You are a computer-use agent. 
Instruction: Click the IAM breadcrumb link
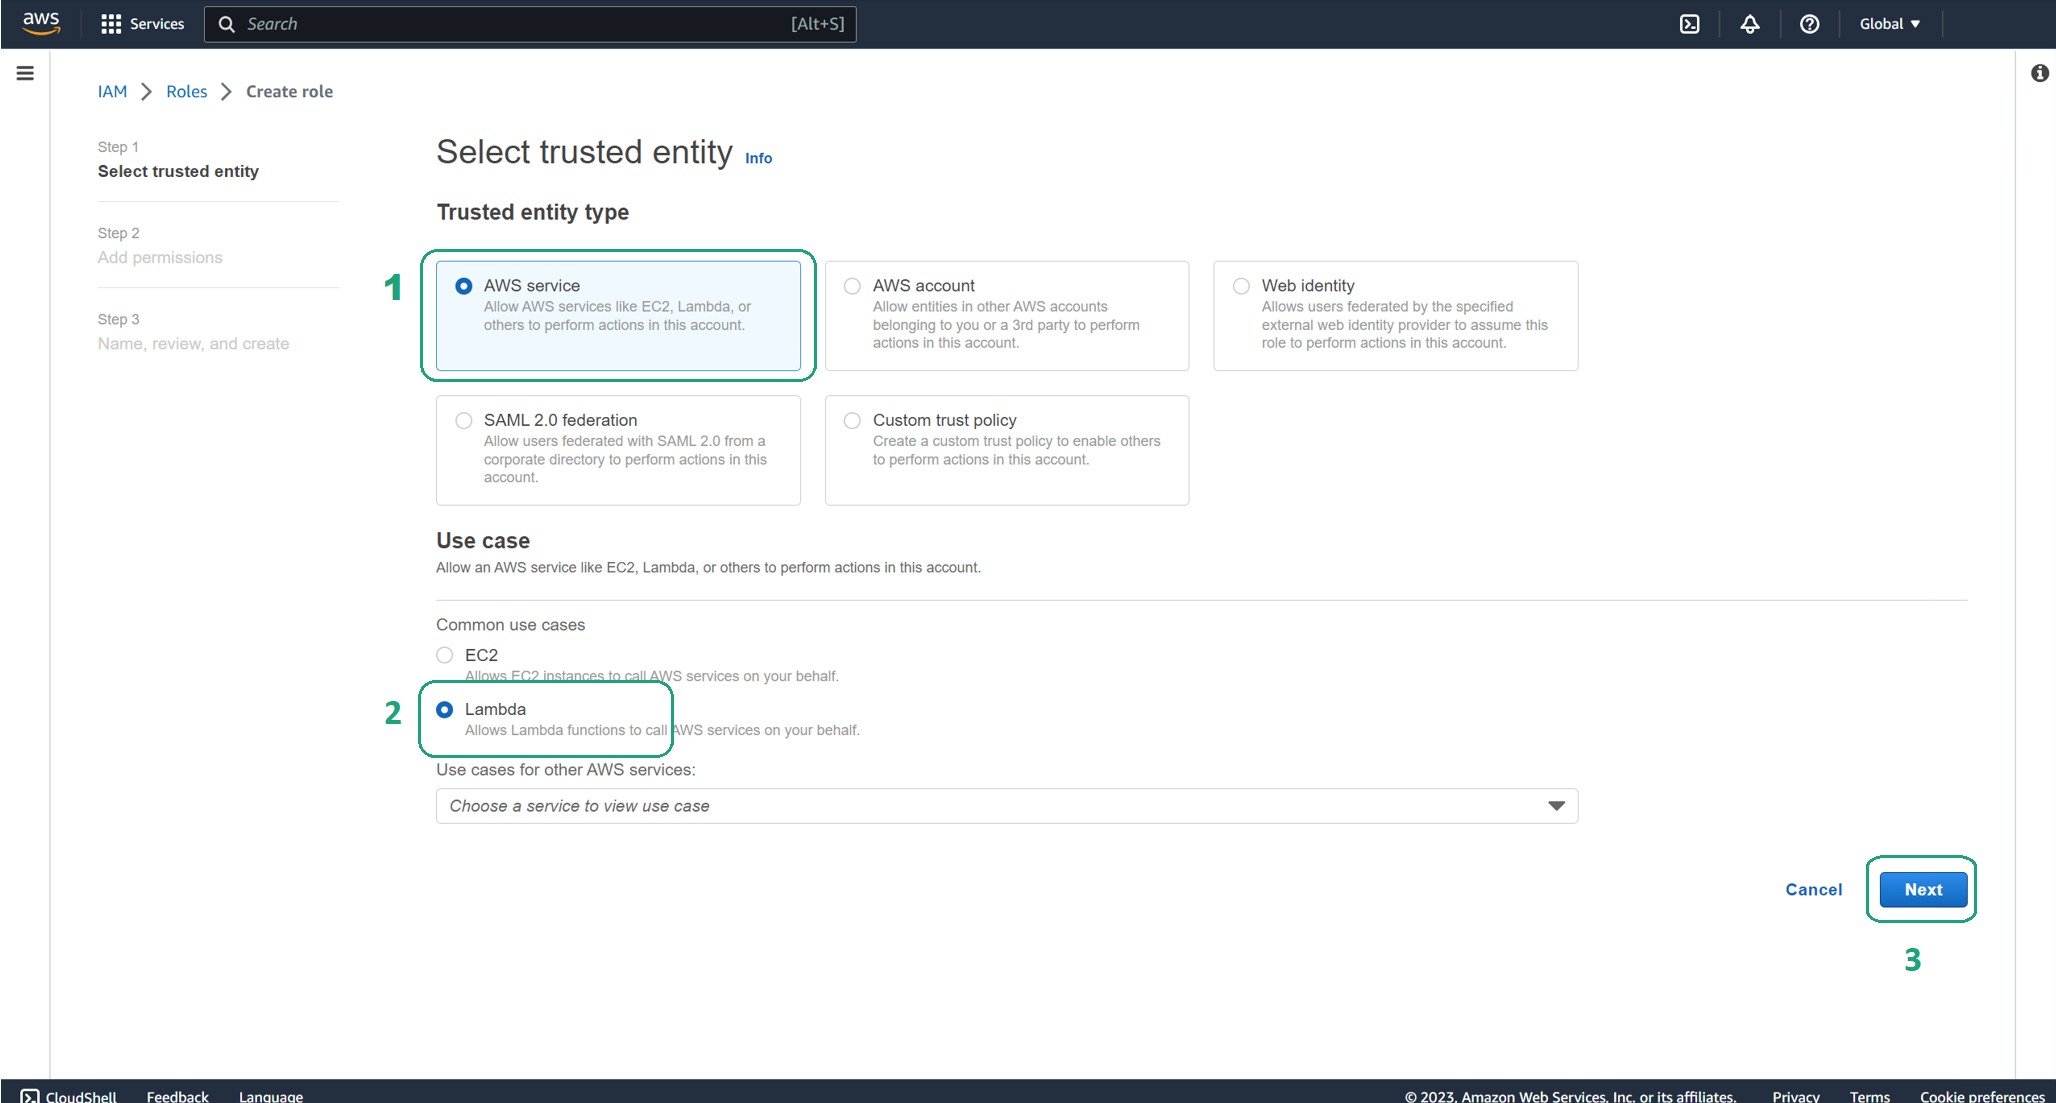112,91
